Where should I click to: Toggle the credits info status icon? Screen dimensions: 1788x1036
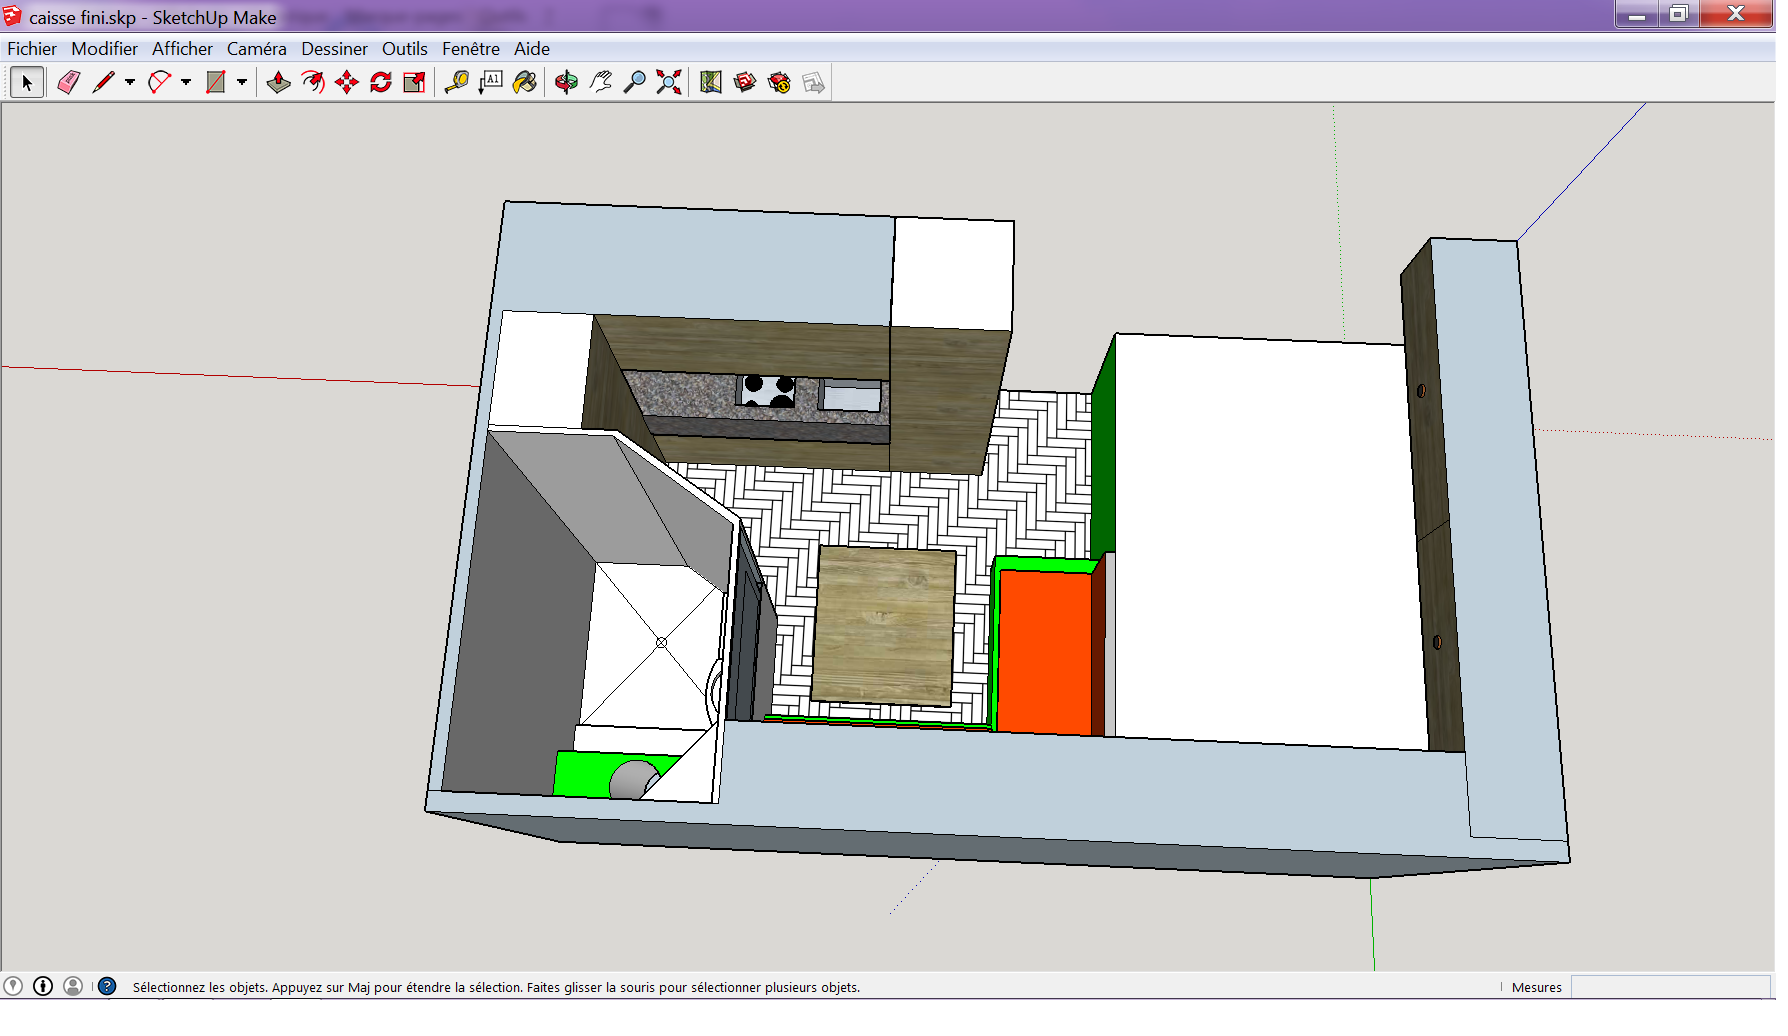(x=43, y=986)
